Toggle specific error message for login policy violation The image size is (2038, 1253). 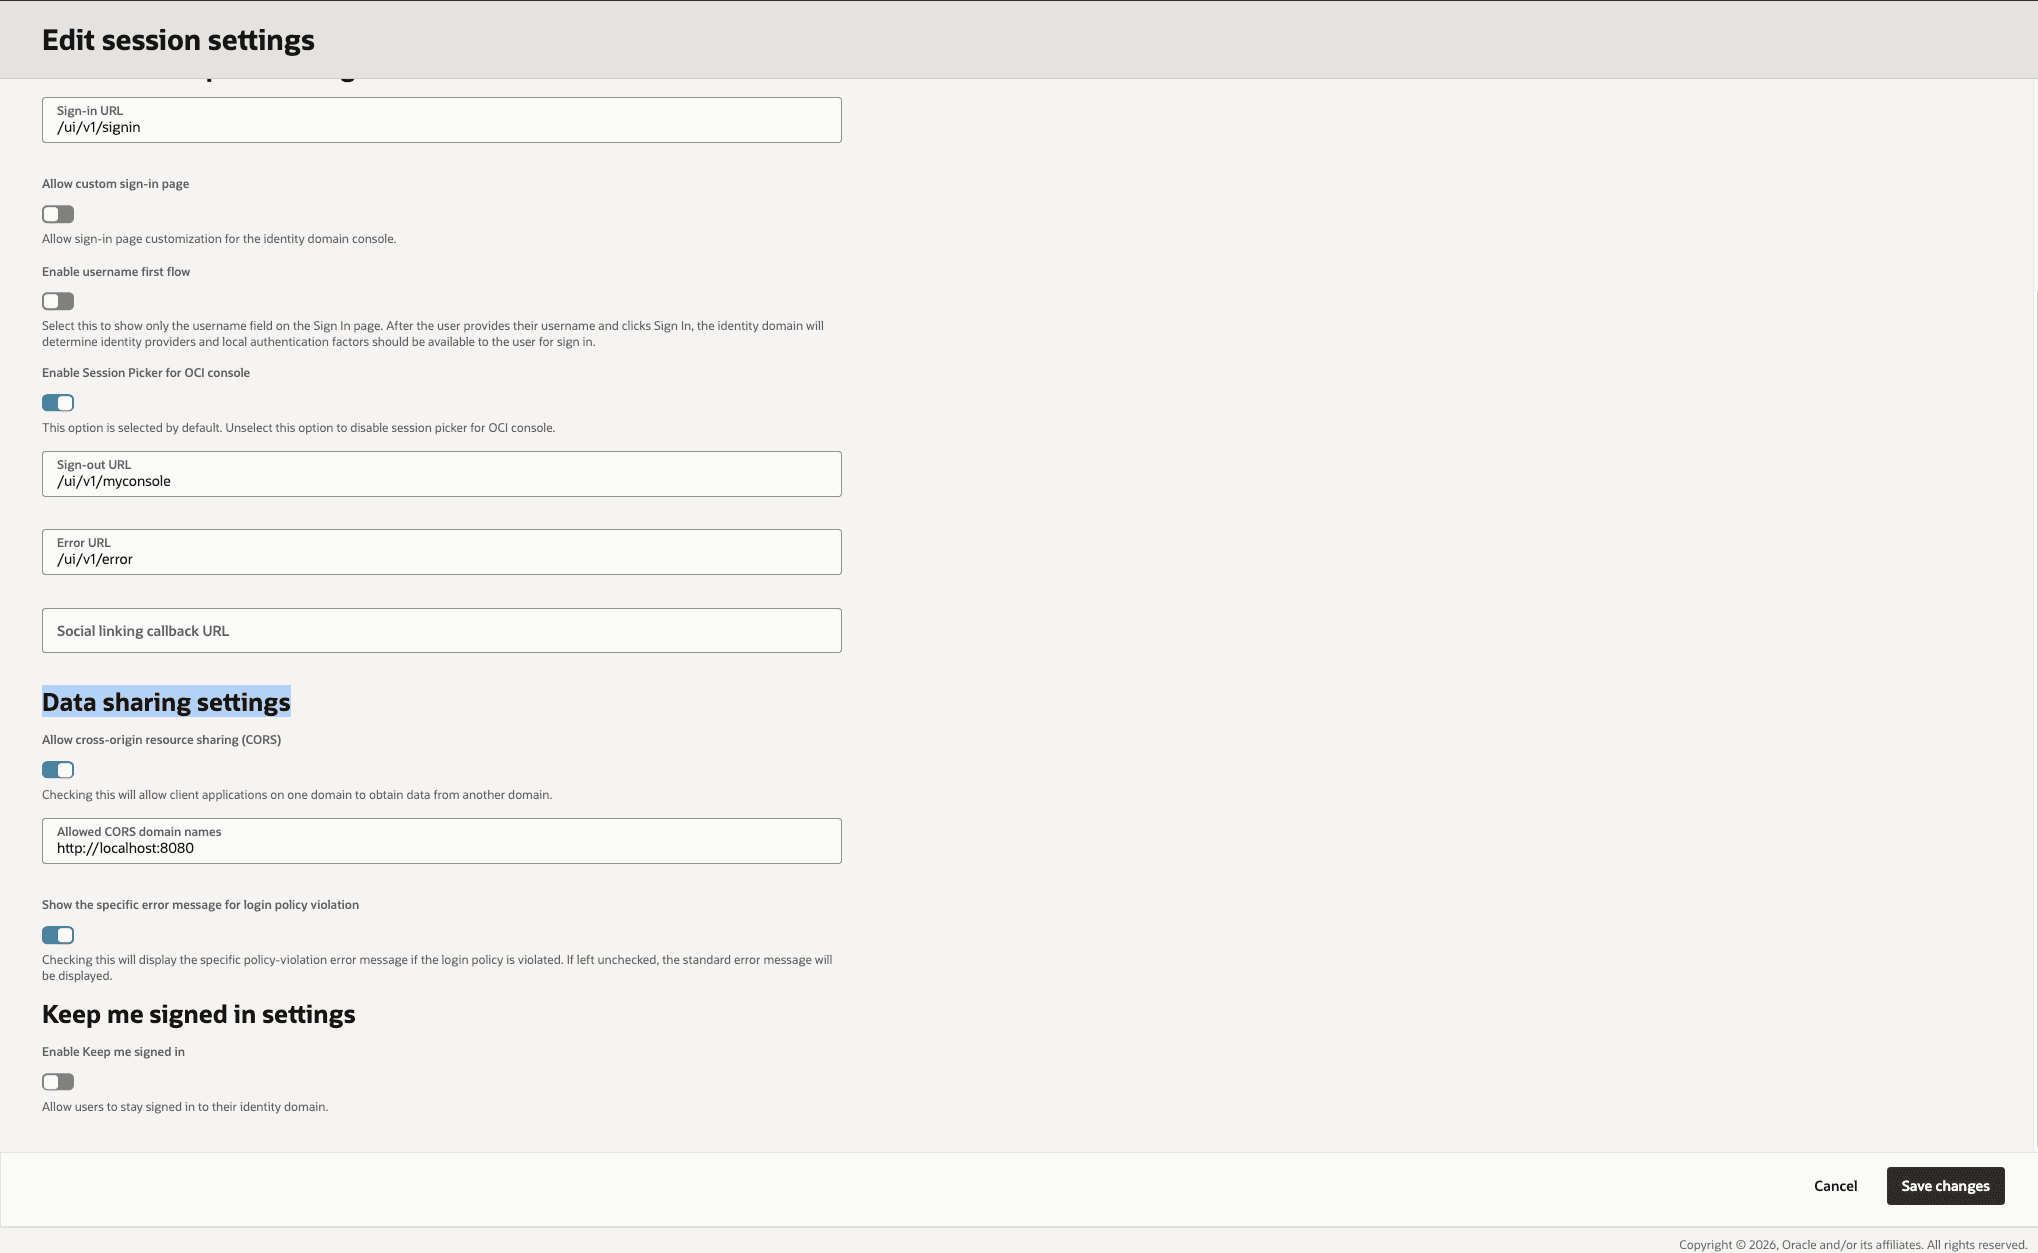point(58,935)
